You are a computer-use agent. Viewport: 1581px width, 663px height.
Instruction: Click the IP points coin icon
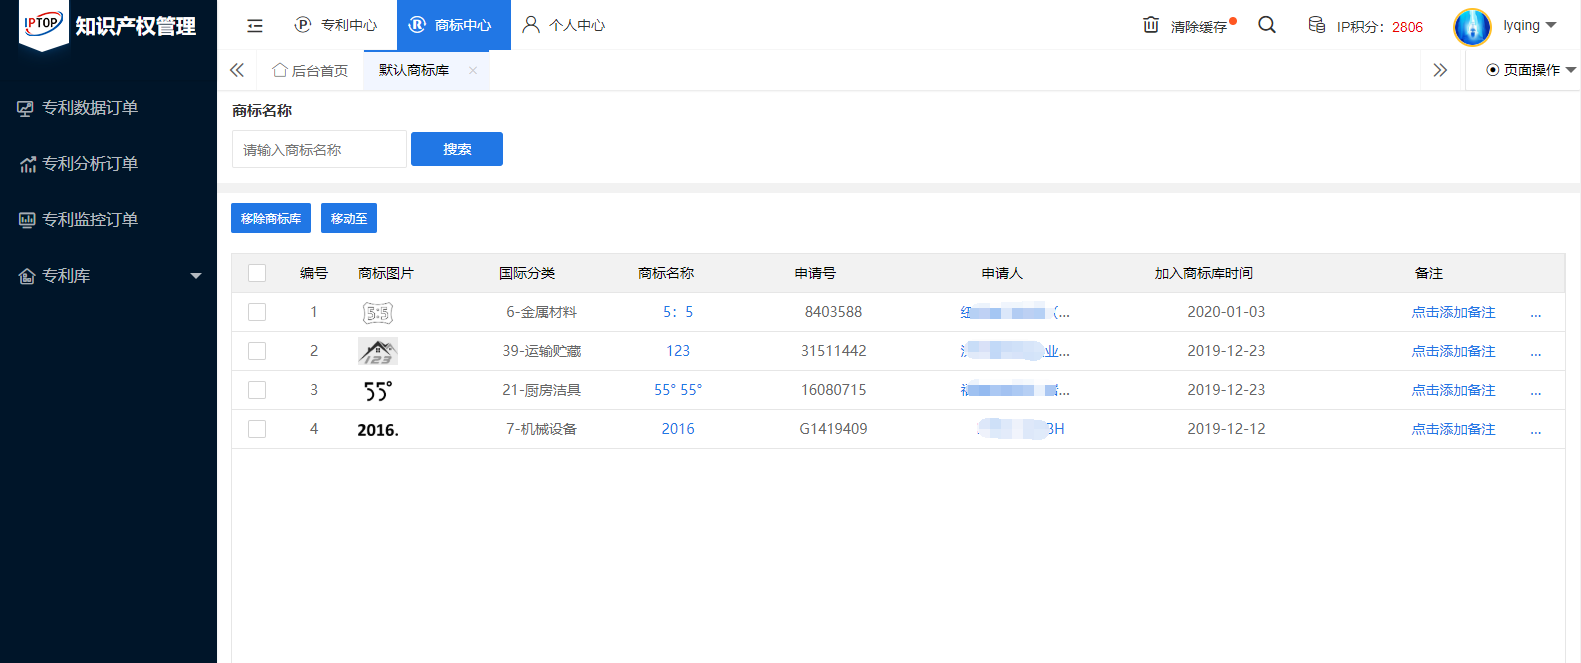coord(1317,25)
